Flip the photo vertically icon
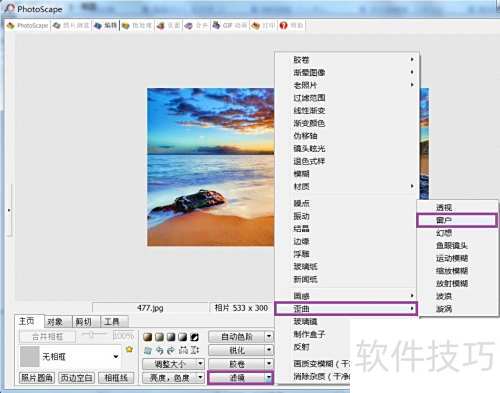This screenshot has width=500, height=393. (x=195, y=350)
